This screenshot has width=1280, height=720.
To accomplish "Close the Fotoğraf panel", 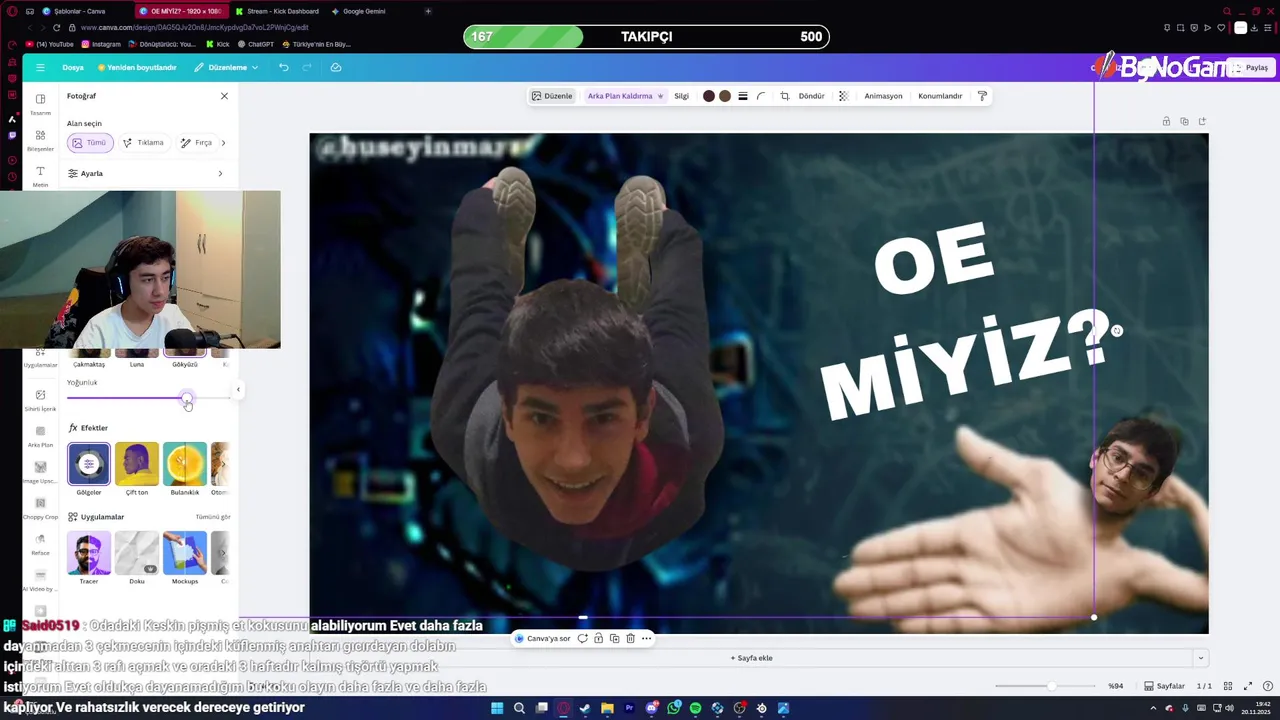I will (x=224, y=96).
